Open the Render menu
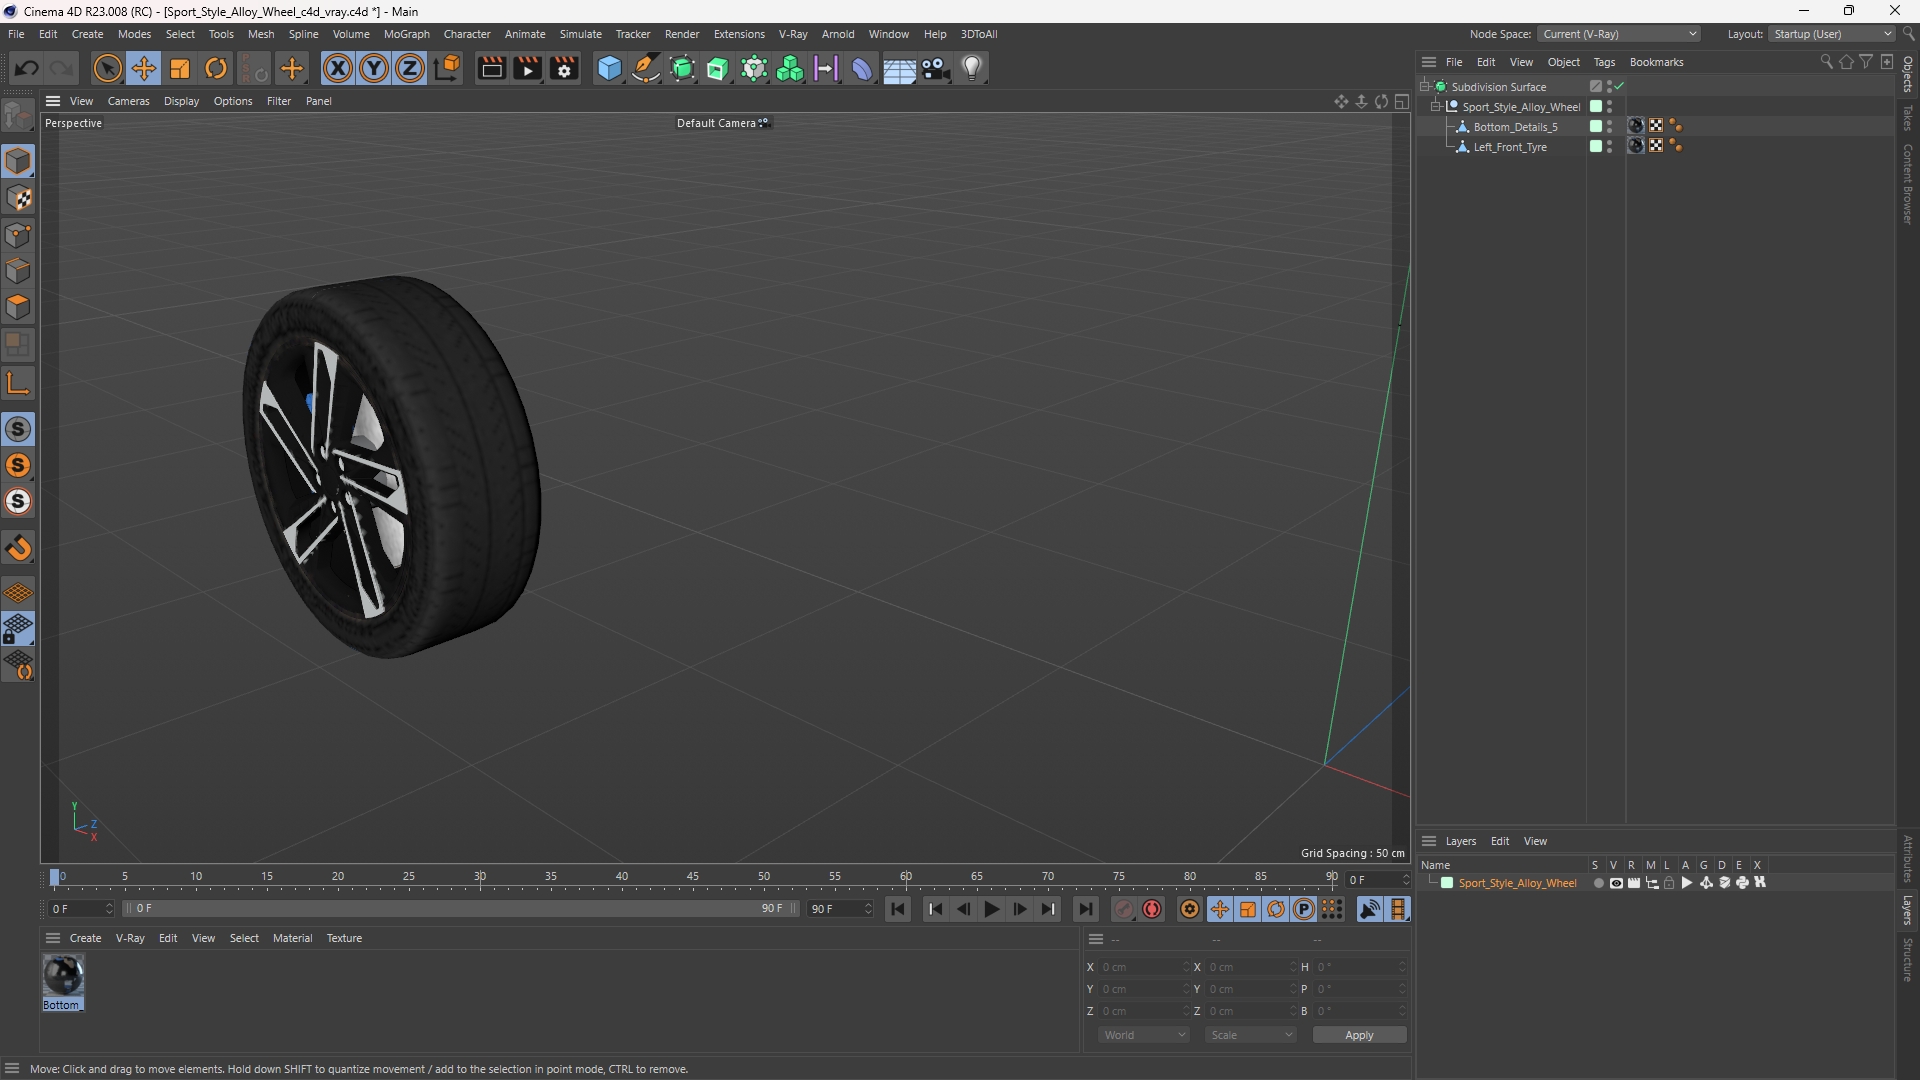The image size is (1920, 1080). [x=682, y=34]
